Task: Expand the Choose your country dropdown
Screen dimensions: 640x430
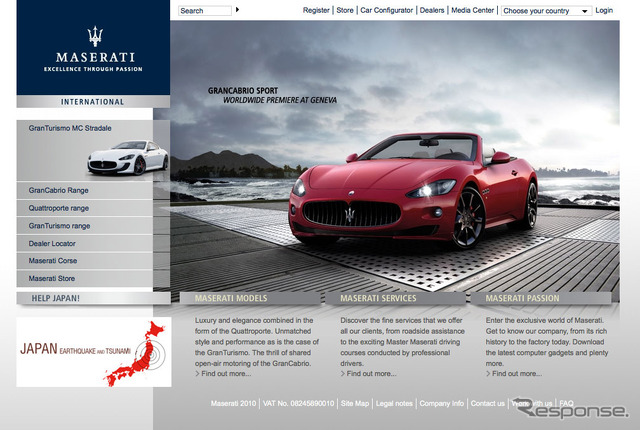Action: pyautogui.click(x=546, y=11)
